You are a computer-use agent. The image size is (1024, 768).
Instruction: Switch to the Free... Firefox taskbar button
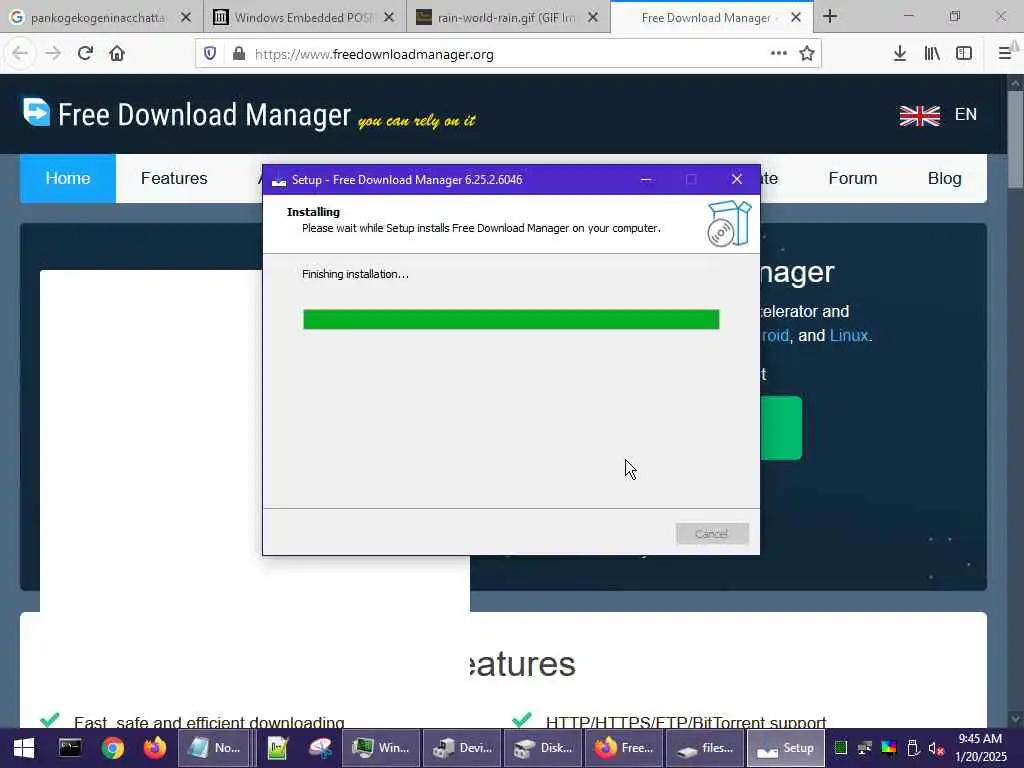624,748
